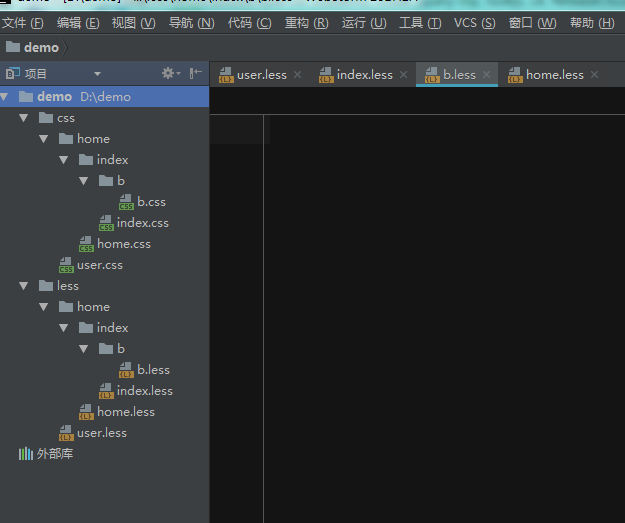625x523 pixels.
Task: Select the home.less file icon in tree
Action: tap(86, 412)
